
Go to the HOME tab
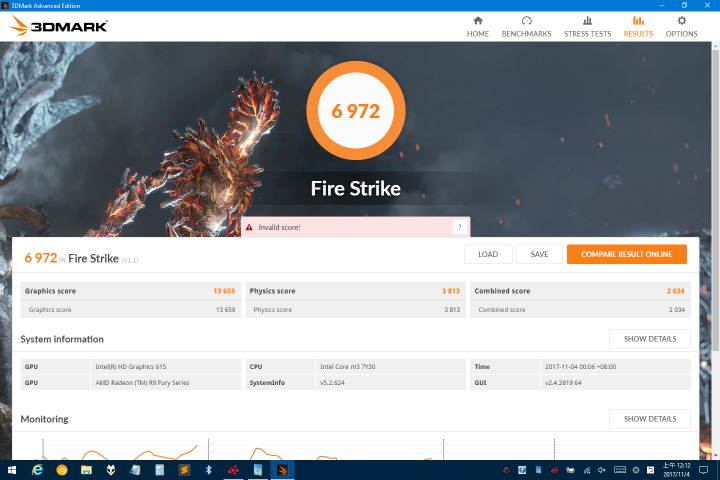coord(478,27)
